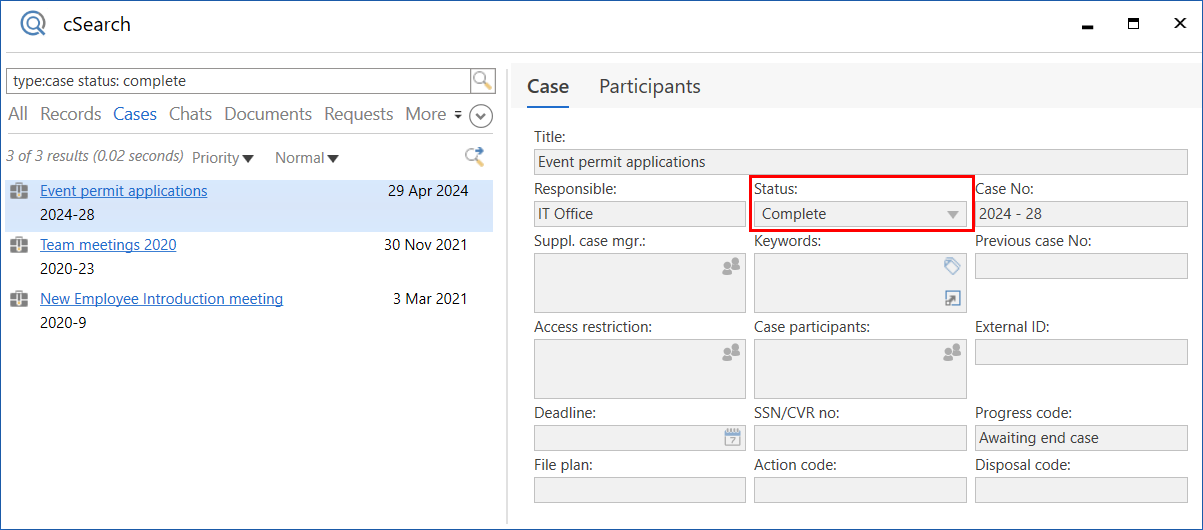The width and height of the screenshot is (1203, 530).
Task: Click people icon in Case participants field
Action: click(952, 352)
